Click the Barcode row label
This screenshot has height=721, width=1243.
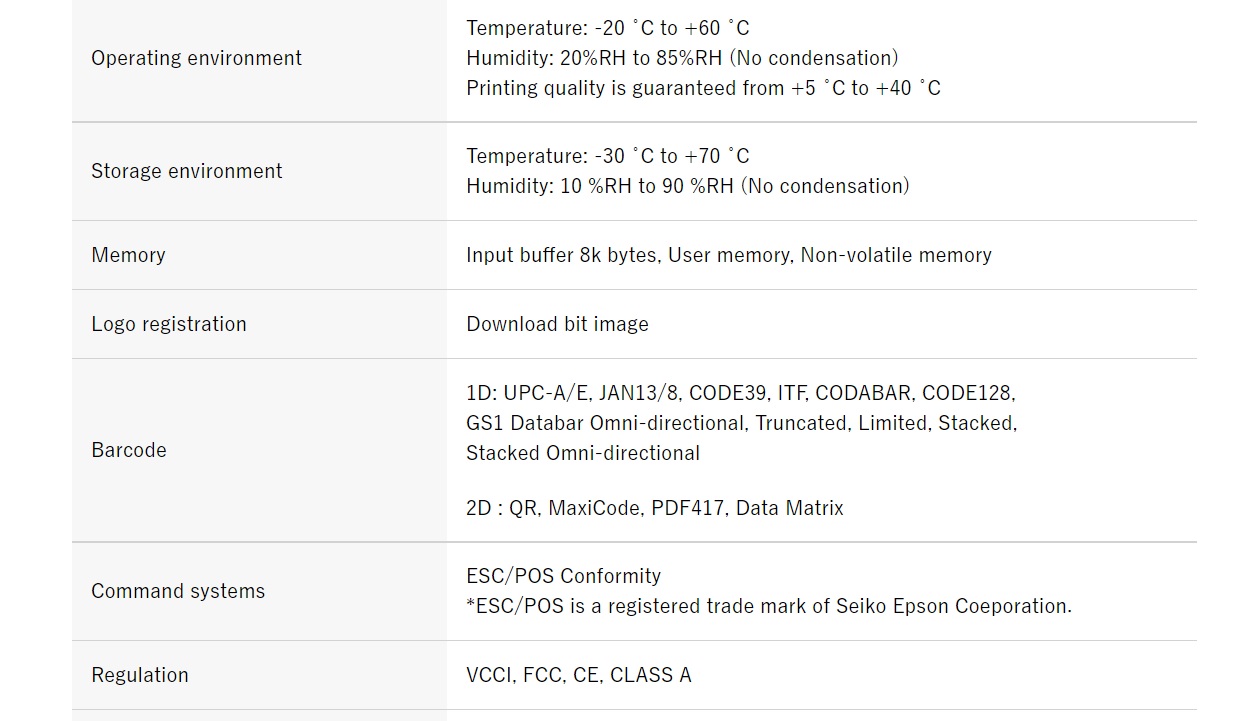[128, 450]
